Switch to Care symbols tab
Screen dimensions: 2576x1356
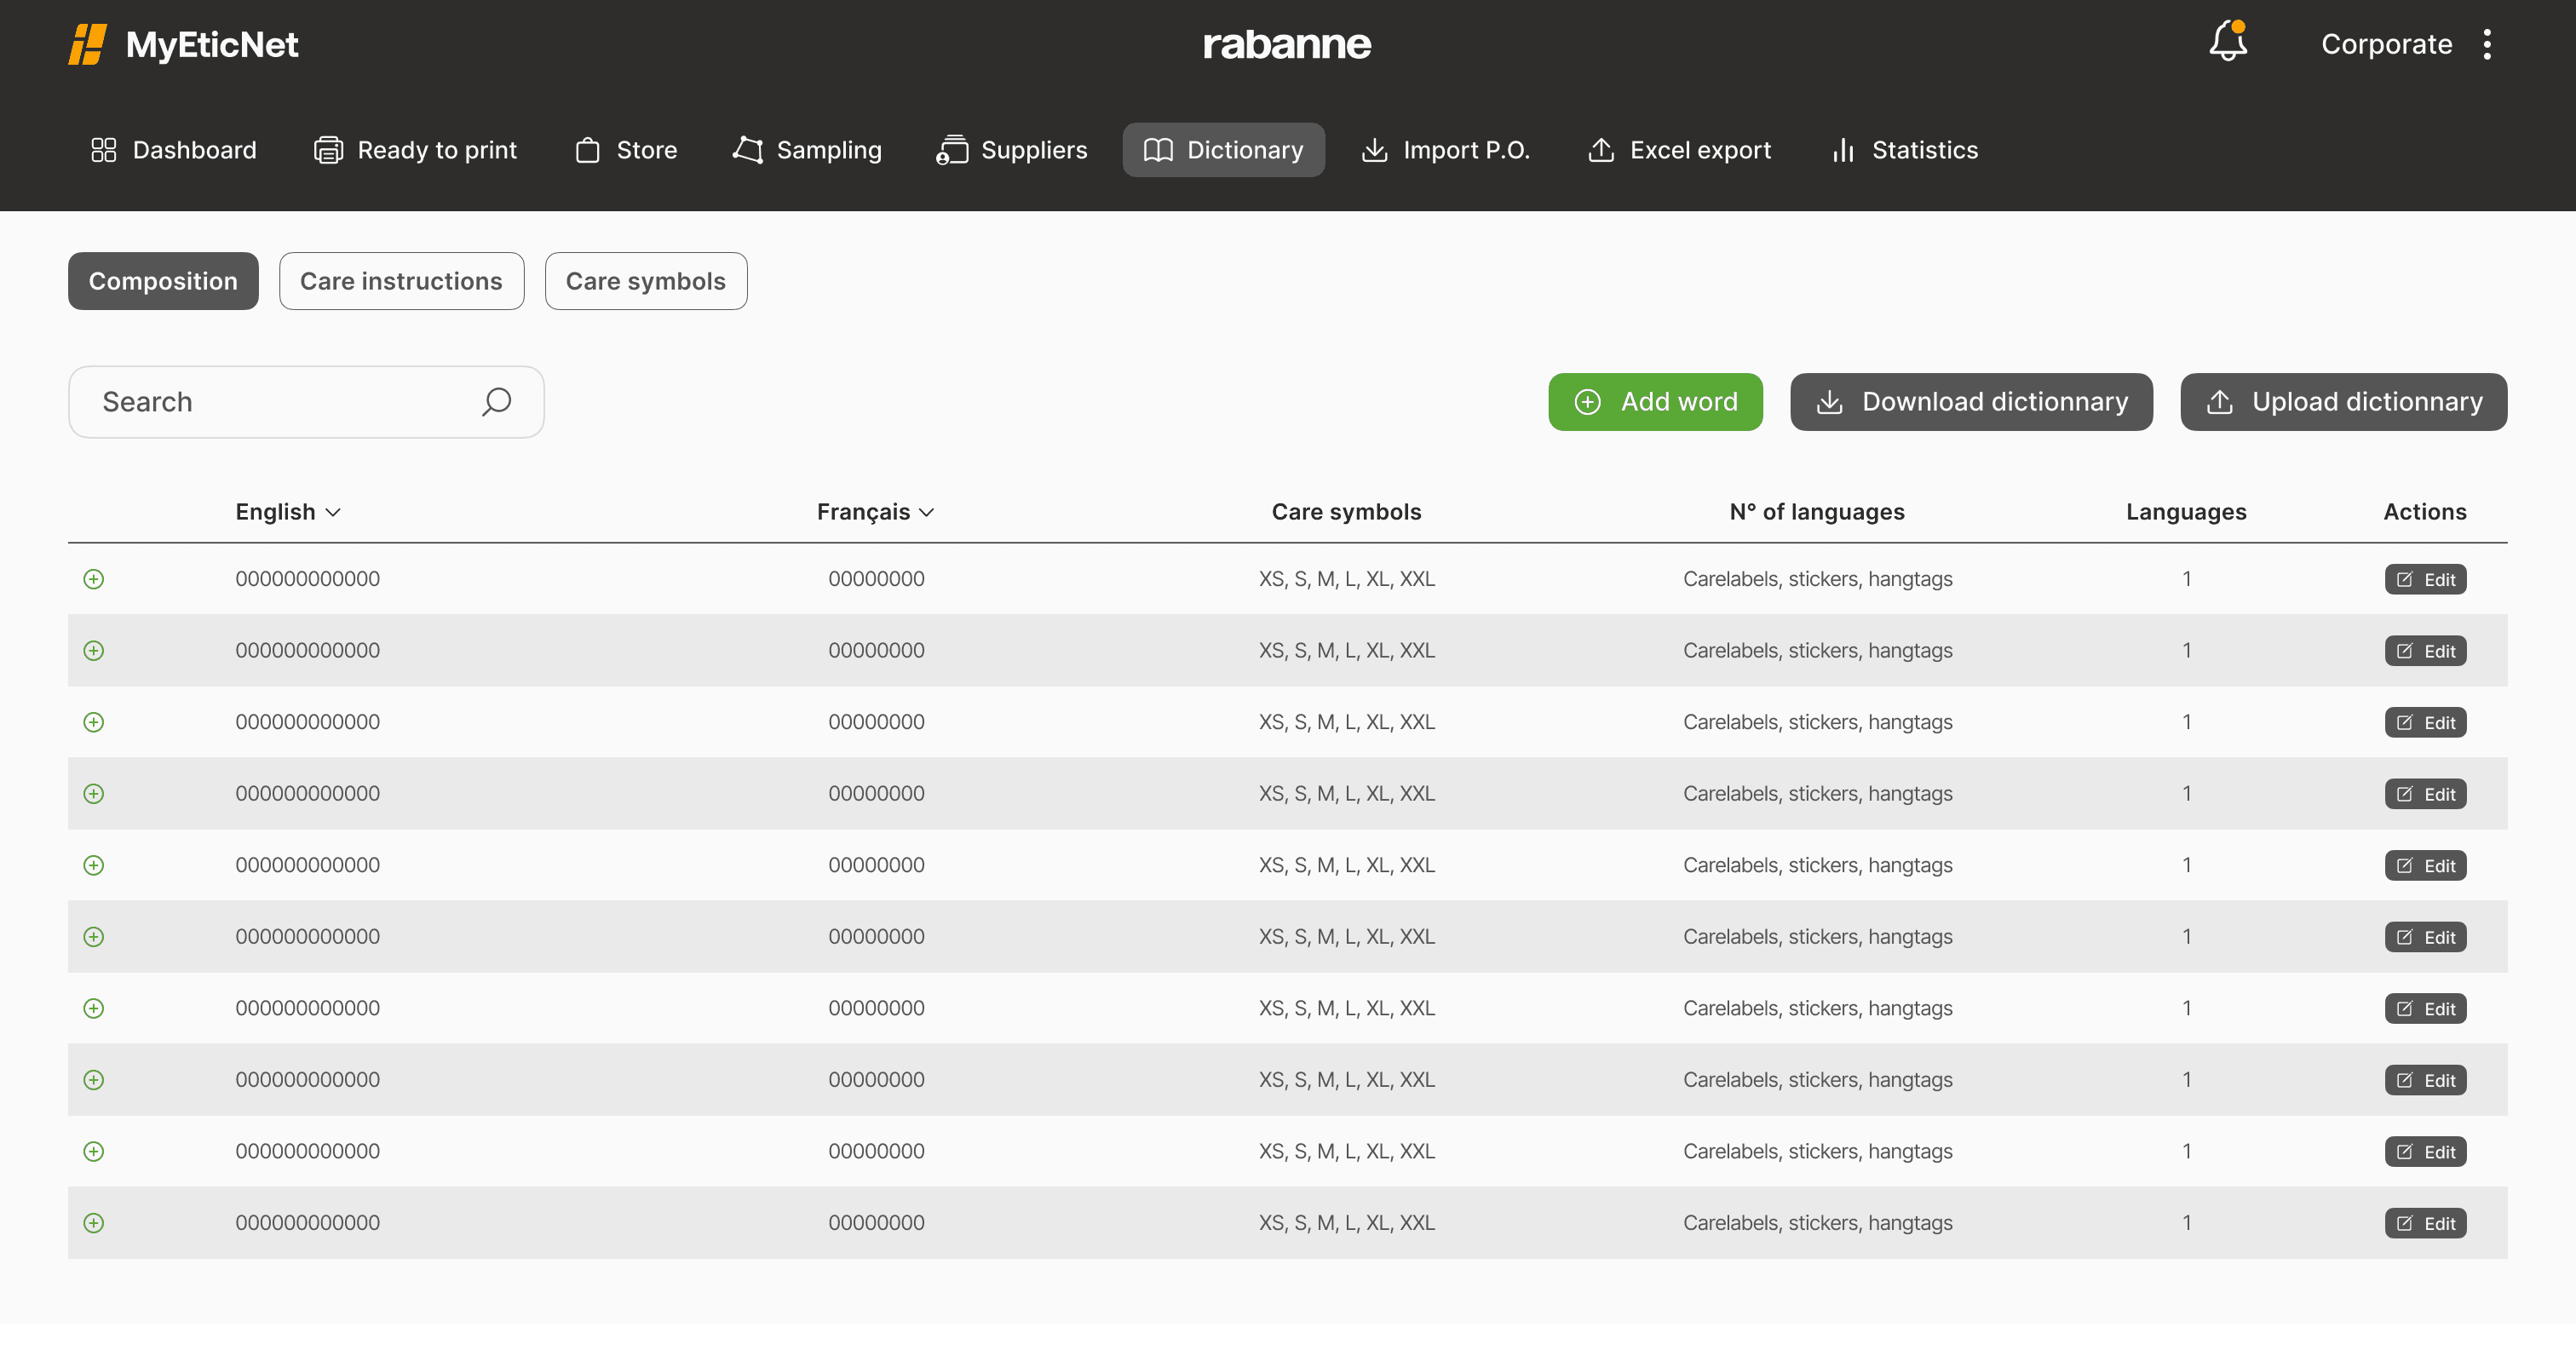coord(645,281)
